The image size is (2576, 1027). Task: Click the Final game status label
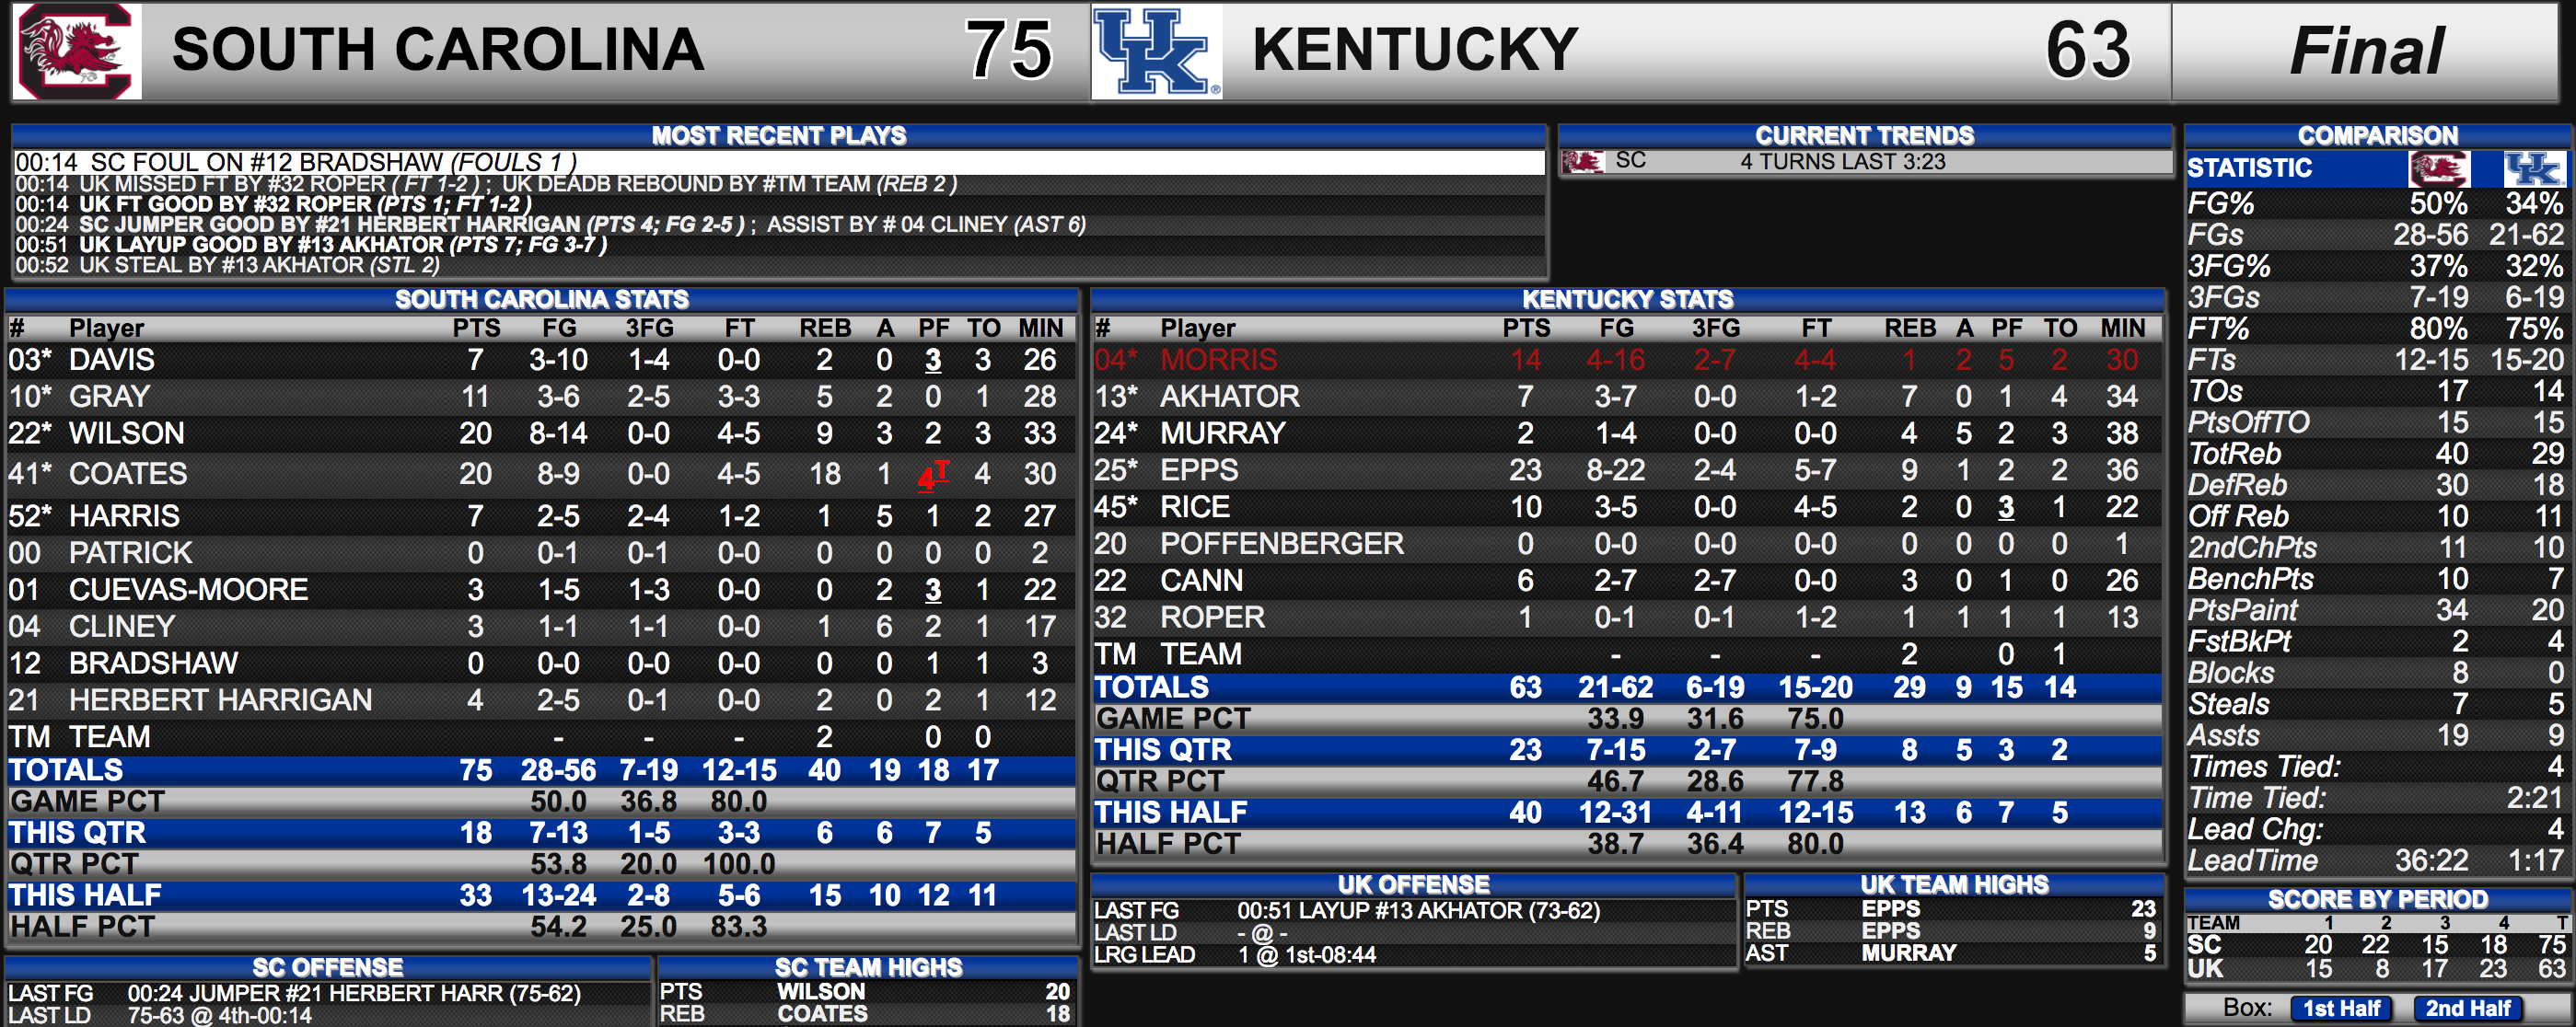point(2367,51)
